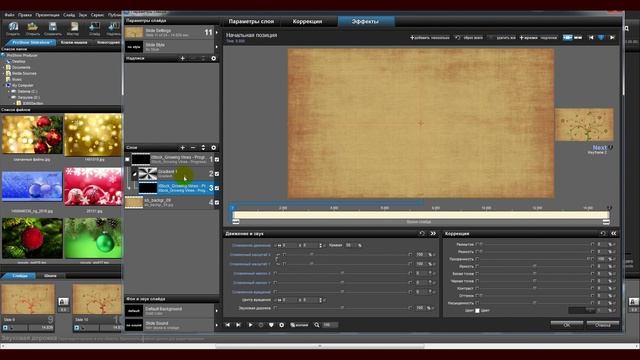The width and height of the screenshot is (640, 360).
Task: Copy corrections back with the double left arrows
Action: [613, 233]
